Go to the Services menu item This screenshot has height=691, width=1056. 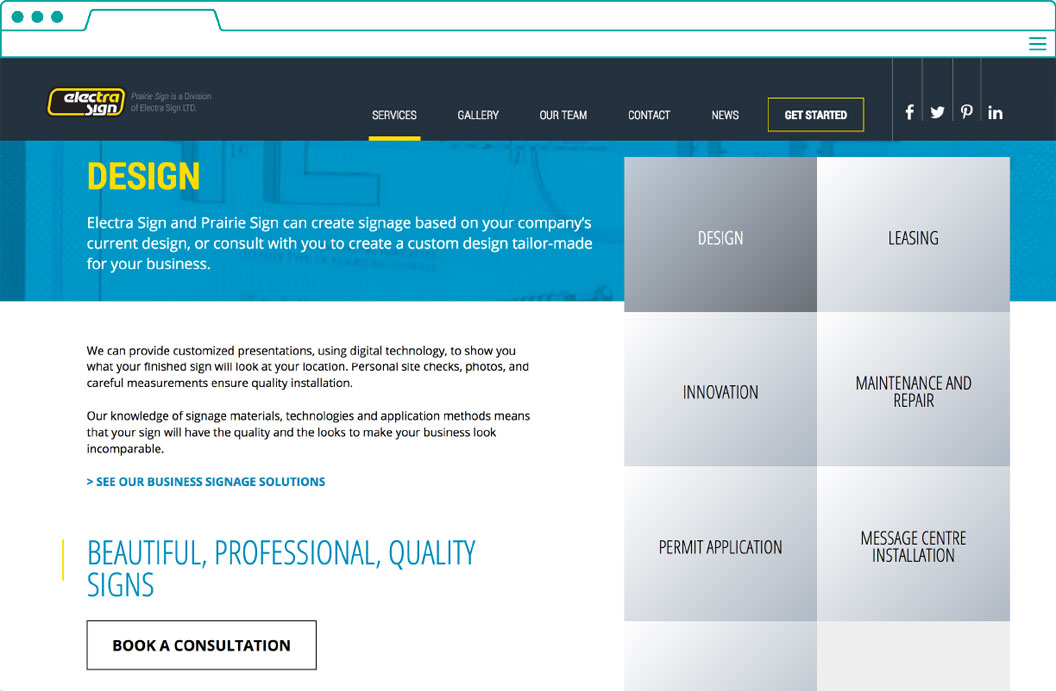[394, 115]
